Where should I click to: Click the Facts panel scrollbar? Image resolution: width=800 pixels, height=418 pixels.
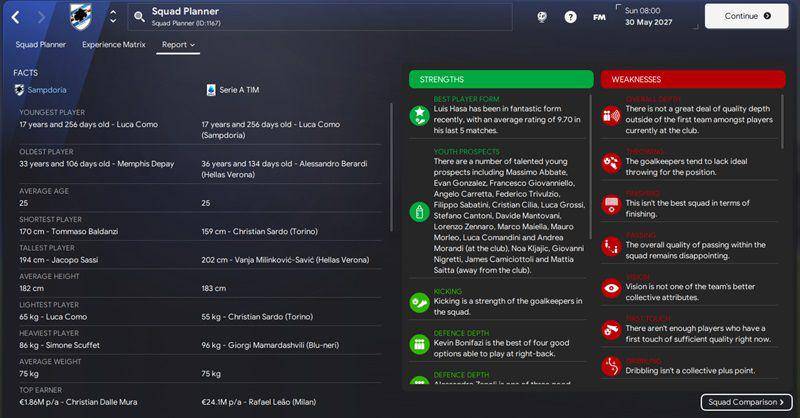point(391,167)
